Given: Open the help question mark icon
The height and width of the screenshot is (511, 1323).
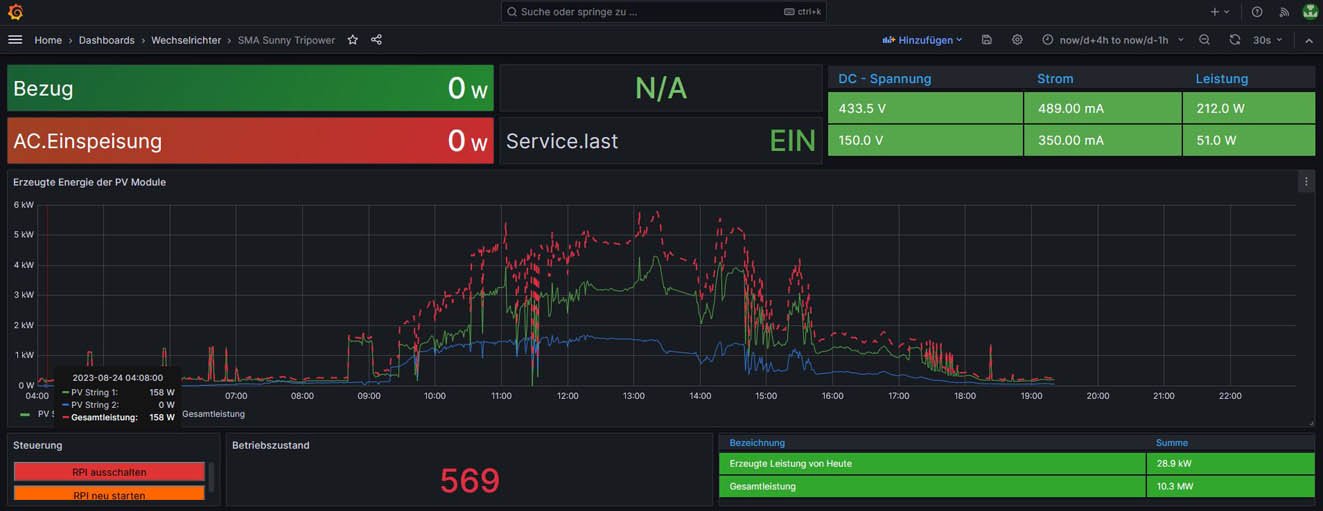Looking at the screenshot, I should click(1257, 12).
